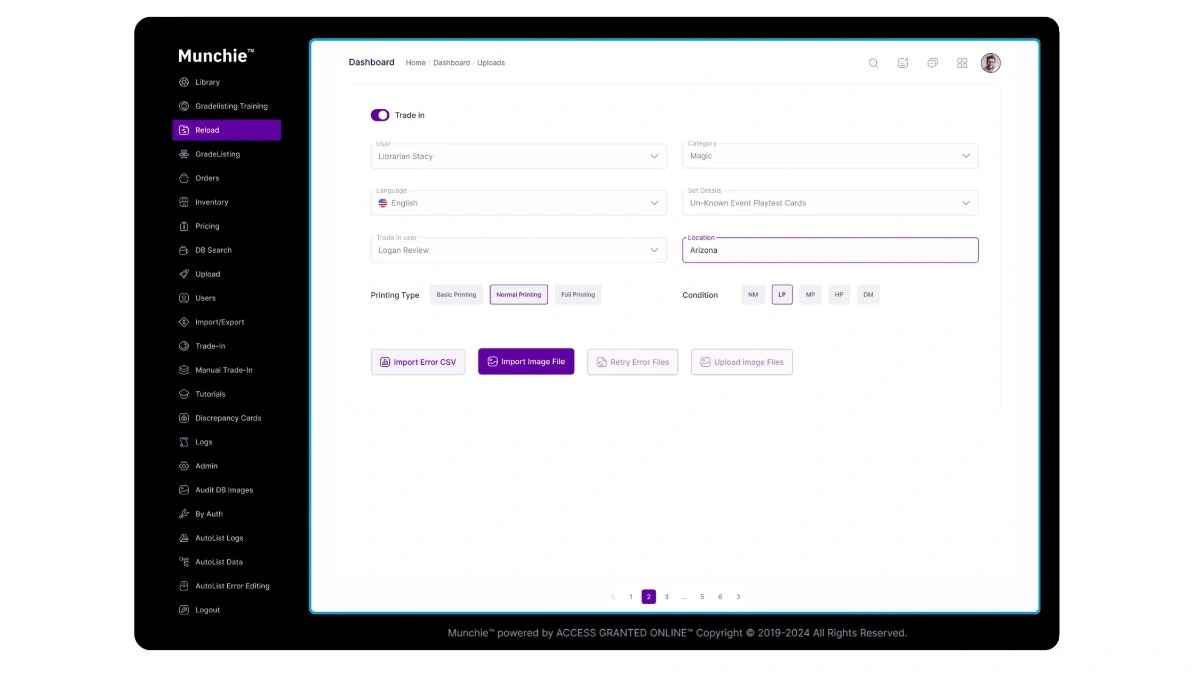The image size is (1200, 673).
Task: Click inside the Location field showing Arizona
Action: 830,250
